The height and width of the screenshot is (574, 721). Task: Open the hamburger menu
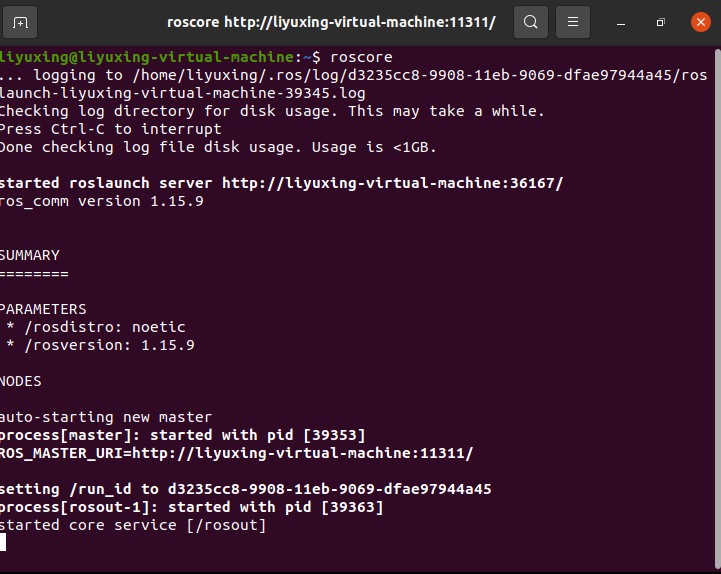(572, 22)
